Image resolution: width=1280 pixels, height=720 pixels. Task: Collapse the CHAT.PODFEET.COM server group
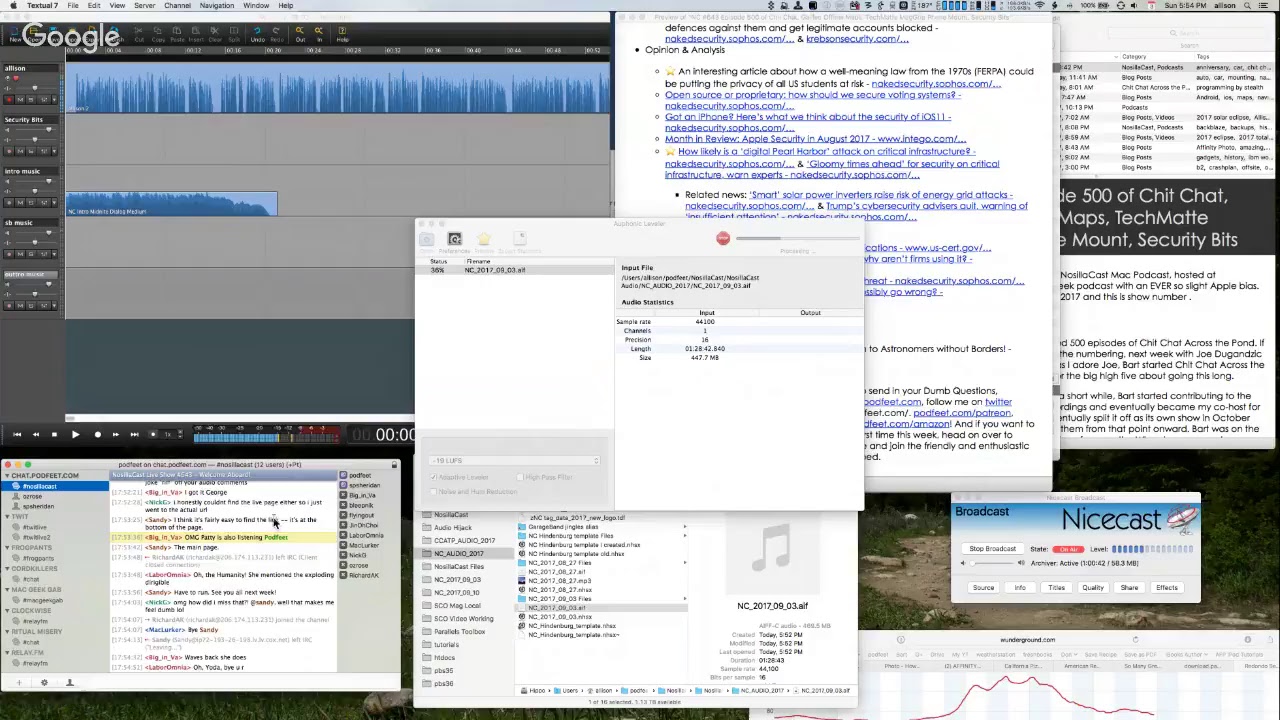(6, 476)
